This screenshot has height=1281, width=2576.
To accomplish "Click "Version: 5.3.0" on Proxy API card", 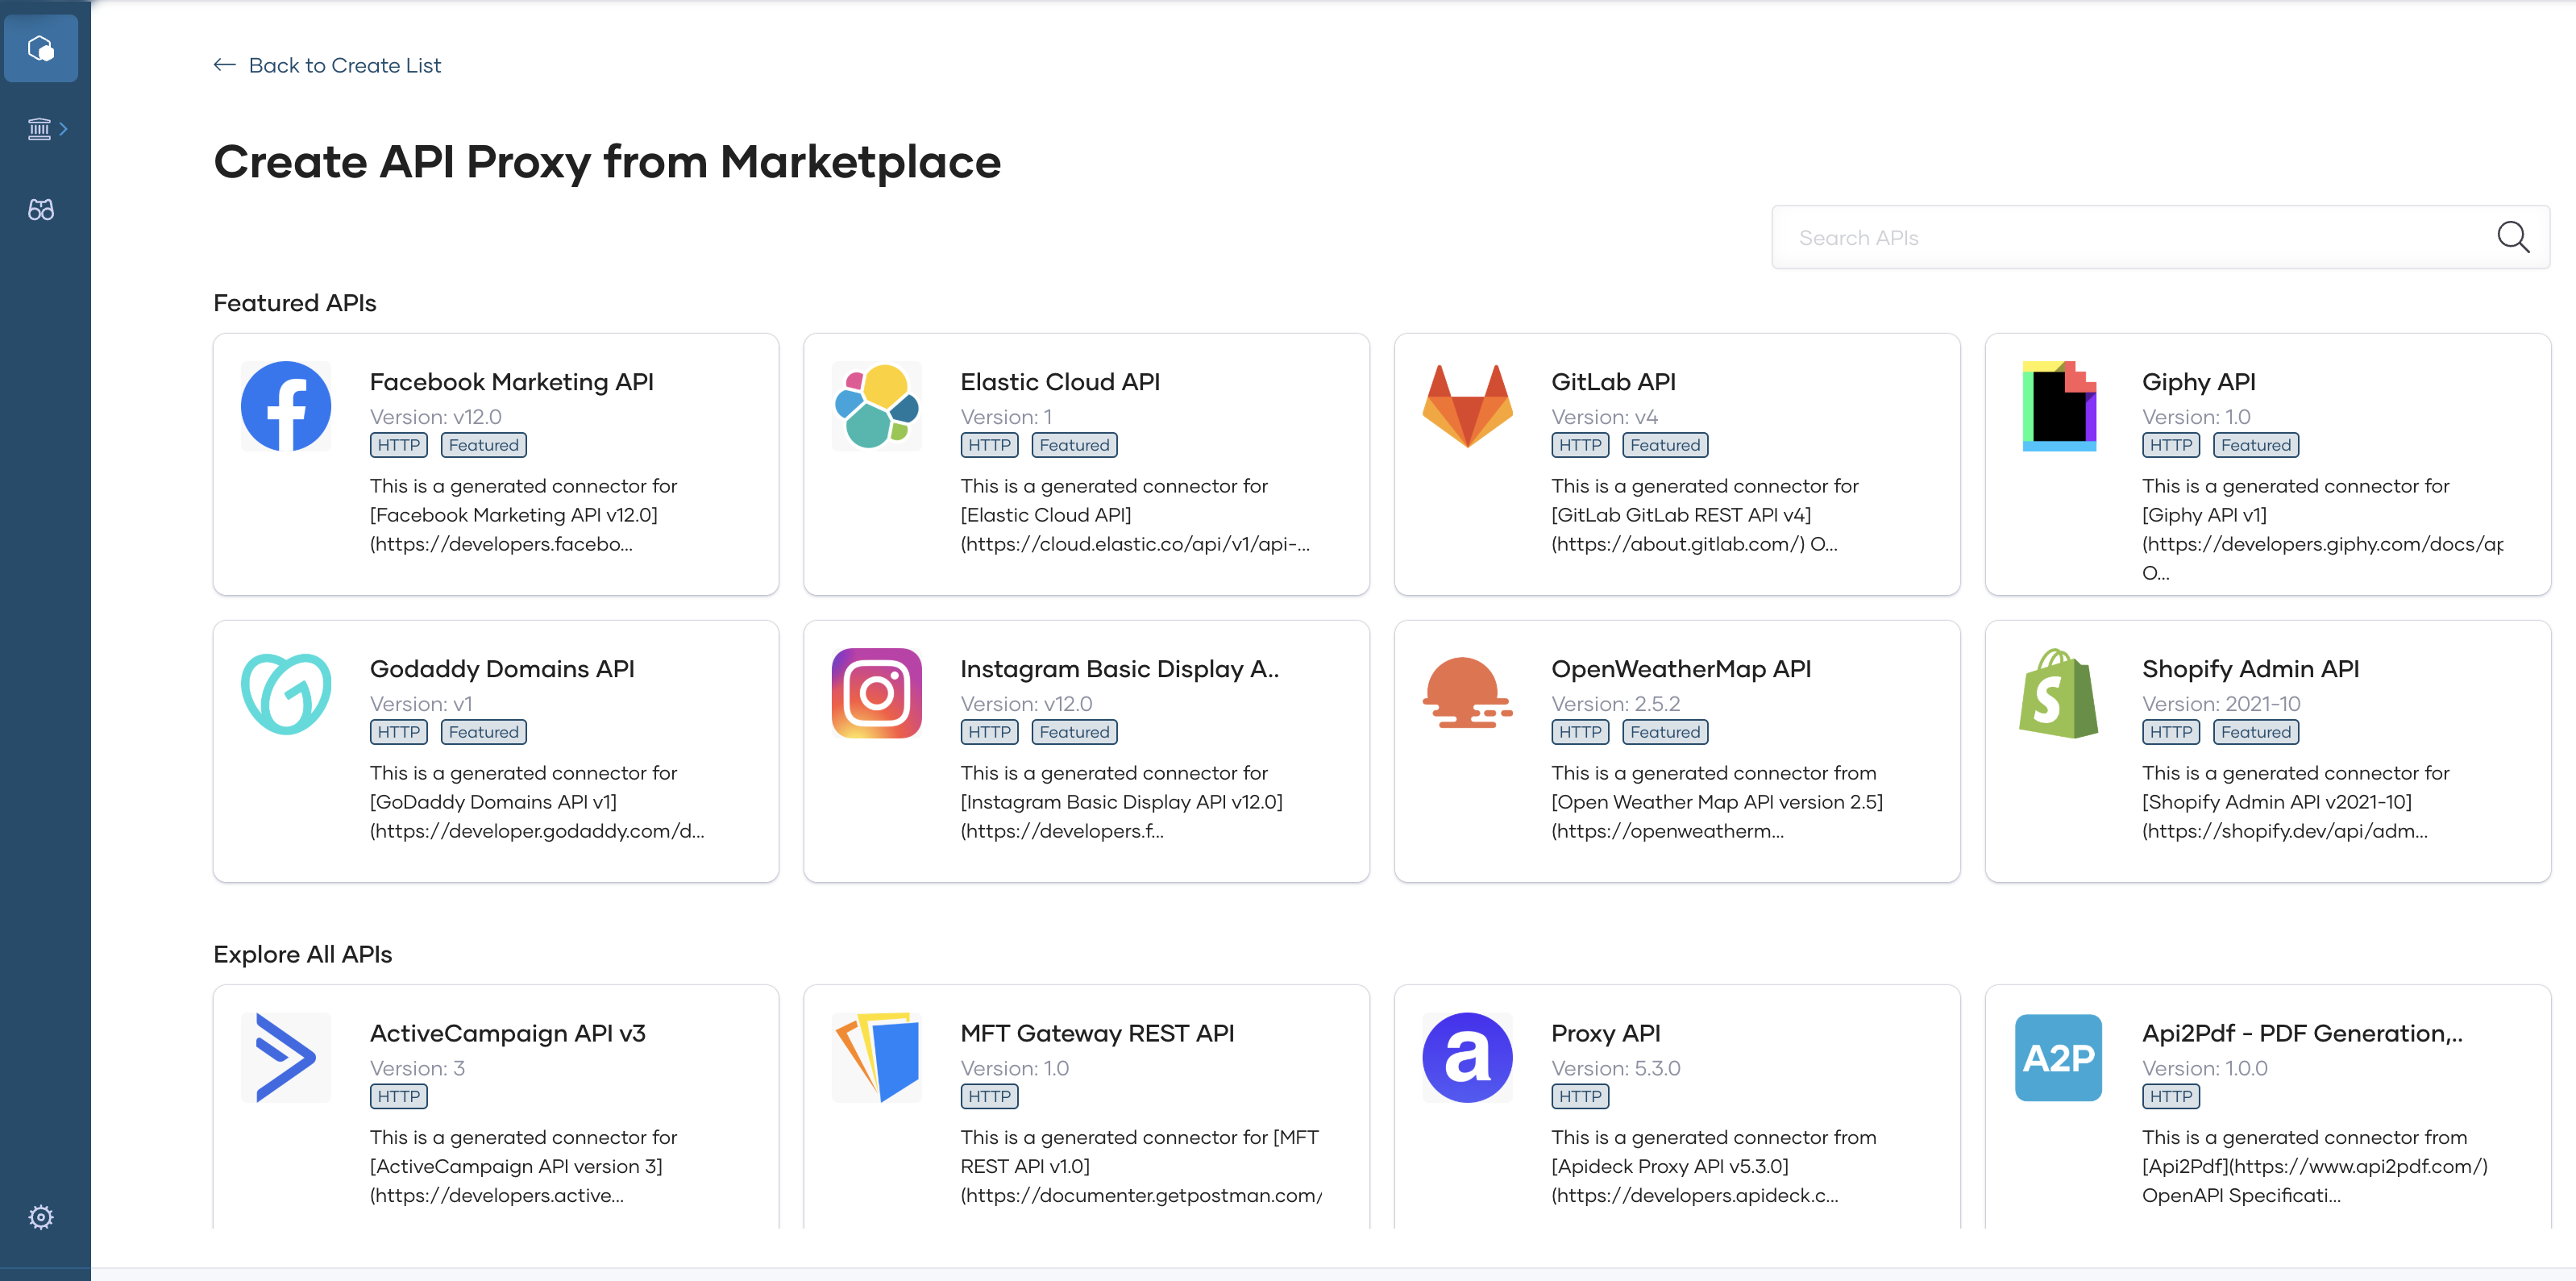I will pyautogui.click(x=1616, y=1068).
